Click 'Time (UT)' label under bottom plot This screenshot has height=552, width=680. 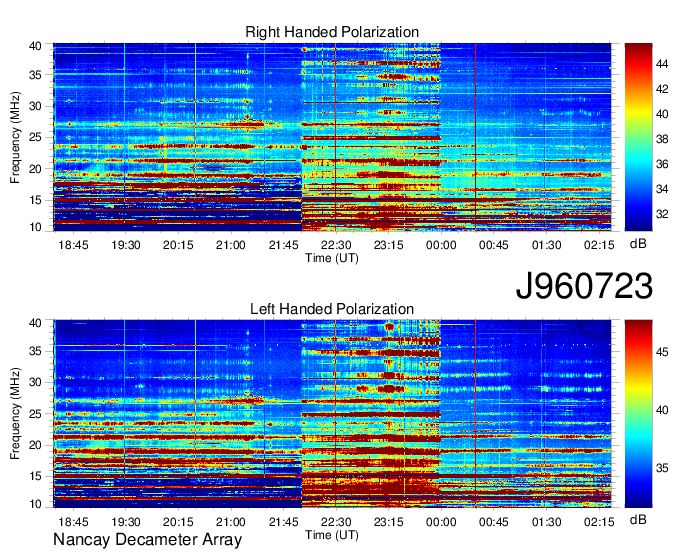click(332, 535)
